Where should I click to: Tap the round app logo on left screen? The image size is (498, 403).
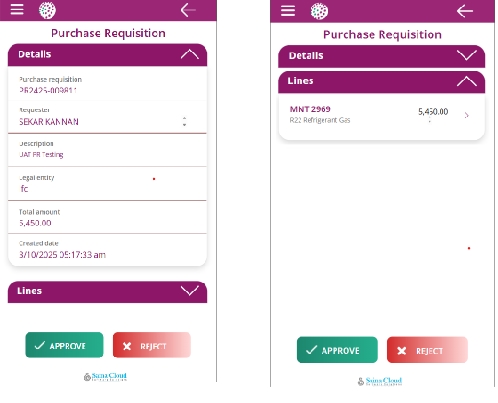[47, 10]
